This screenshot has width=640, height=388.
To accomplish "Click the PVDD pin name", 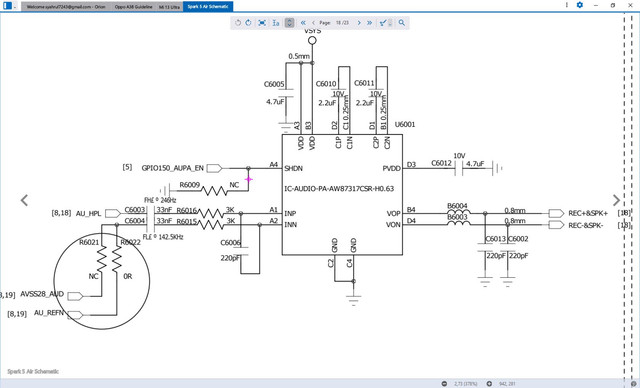I will click(x=391, y=169).
